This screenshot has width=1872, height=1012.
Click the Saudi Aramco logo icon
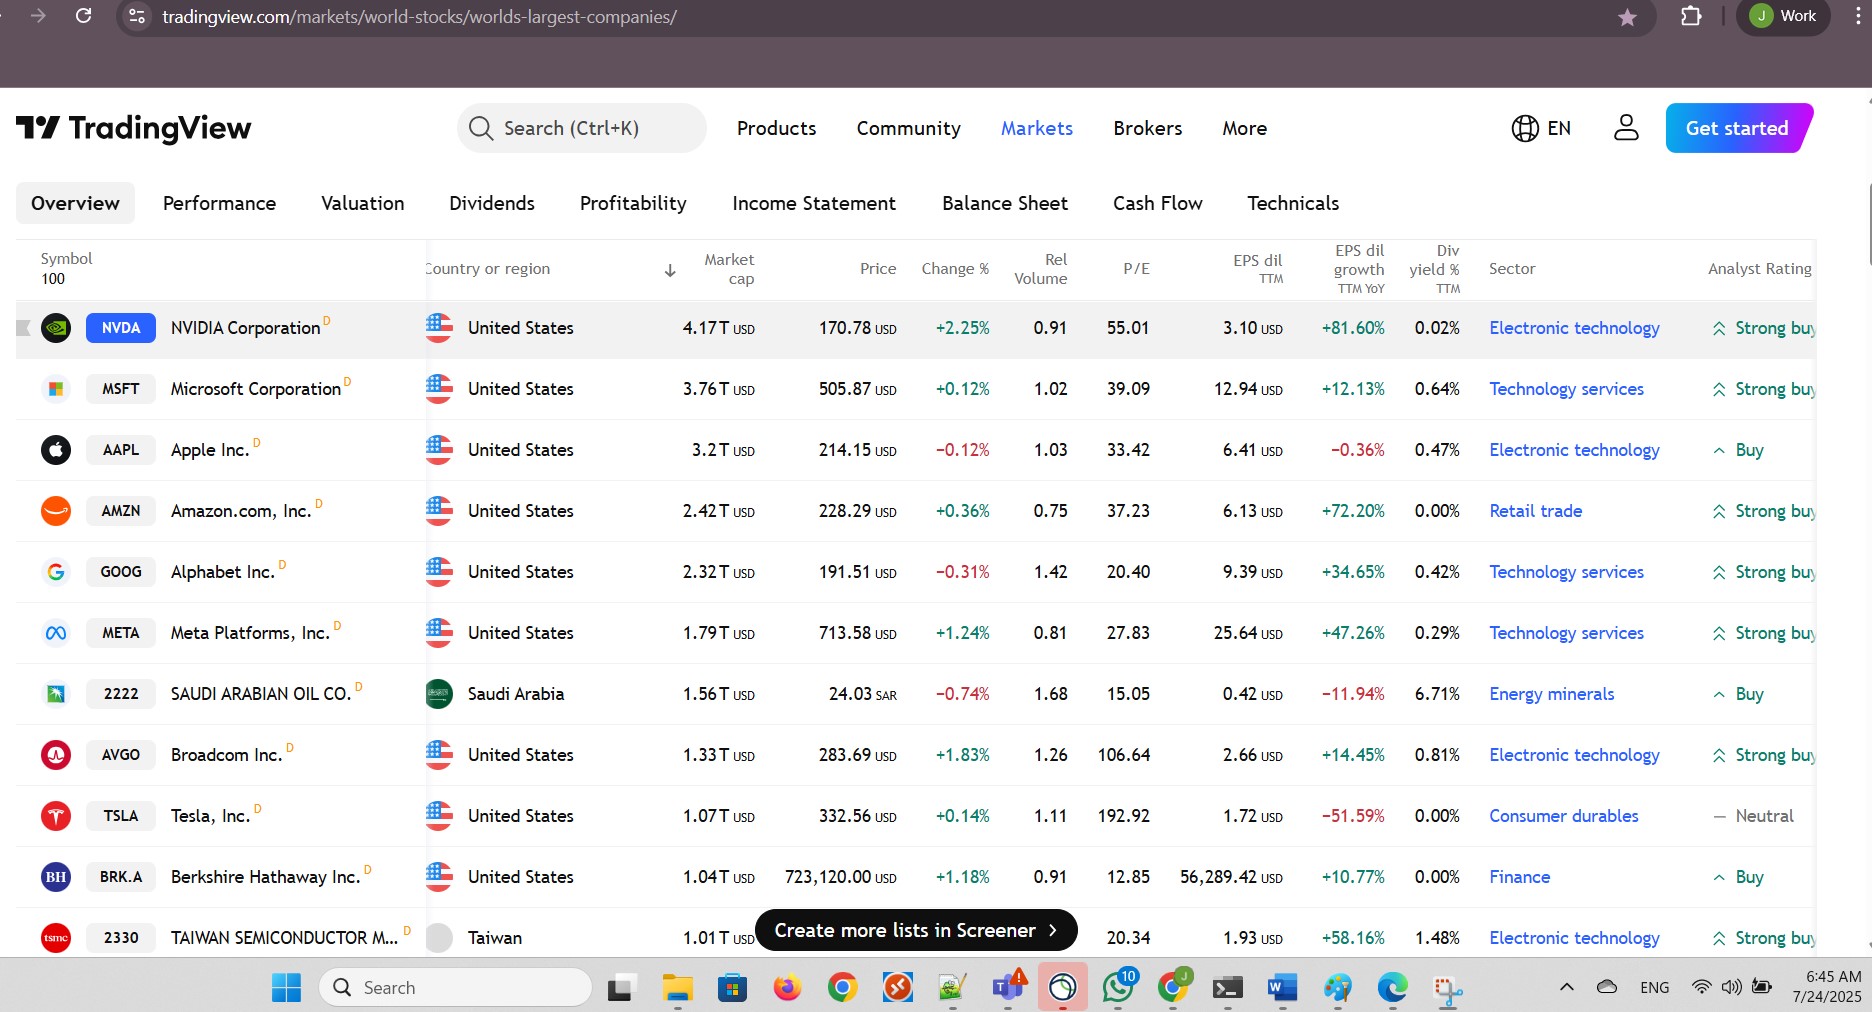[56, 694]
